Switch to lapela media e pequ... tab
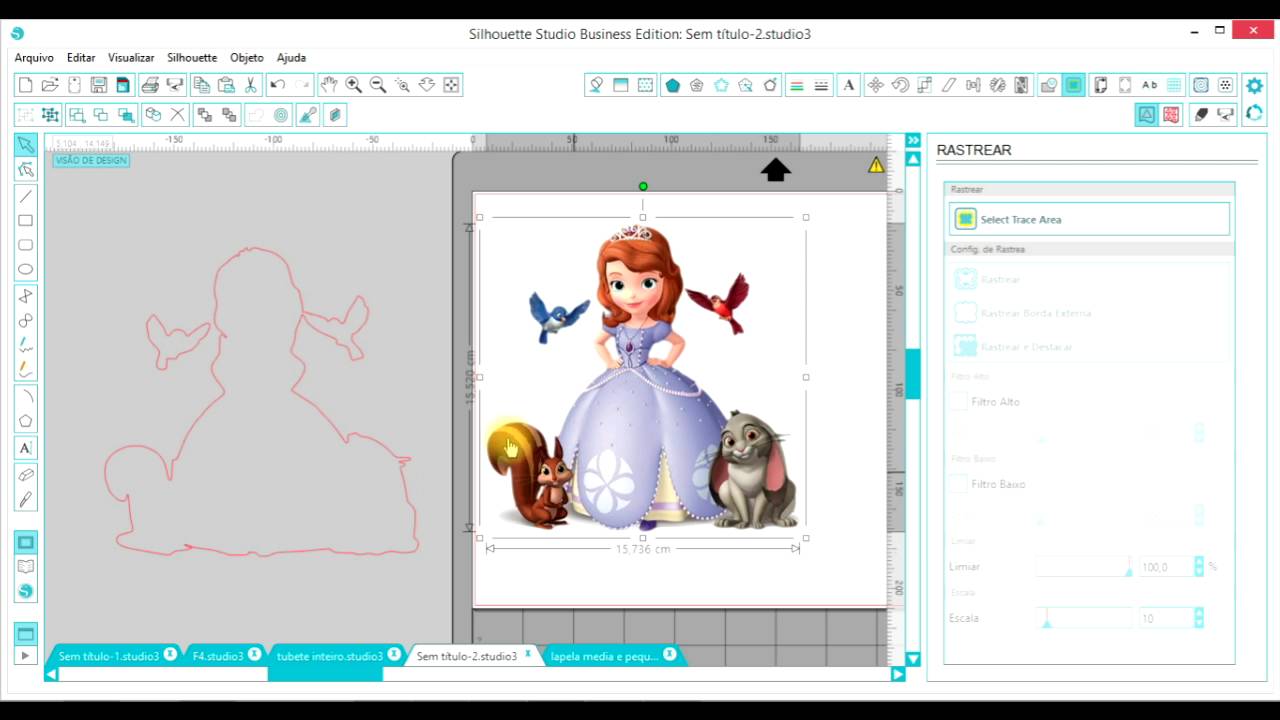The image size is (1280, 720). point(604,656)
